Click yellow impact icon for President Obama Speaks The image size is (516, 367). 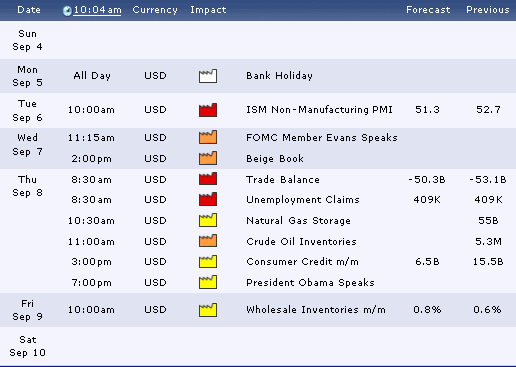(x=208, y=282)
